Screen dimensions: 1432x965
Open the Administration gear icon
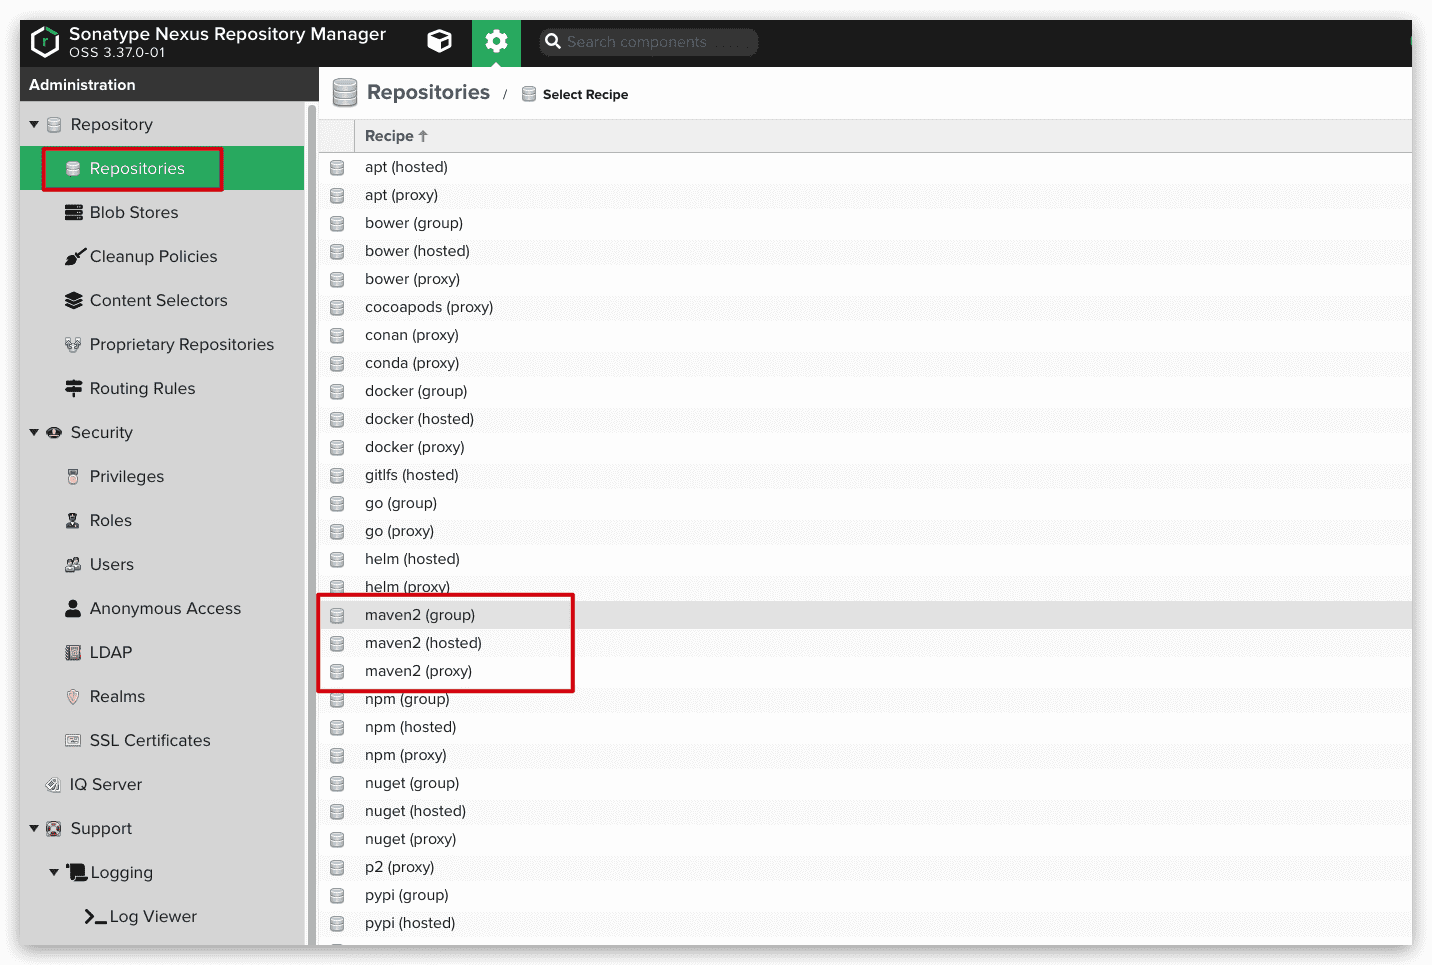(496, 41)
